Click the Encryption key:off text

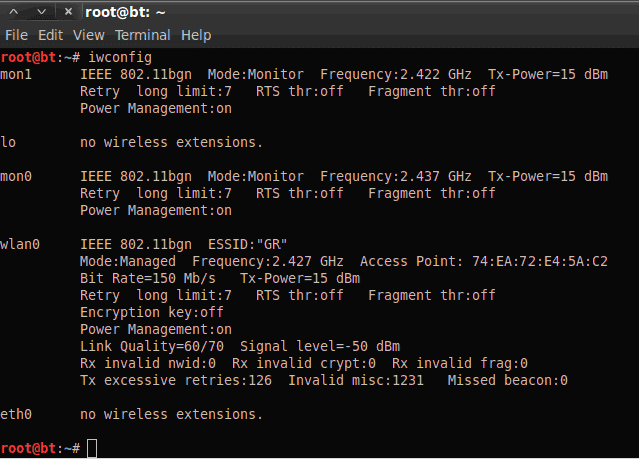click(x=151, y=312)
